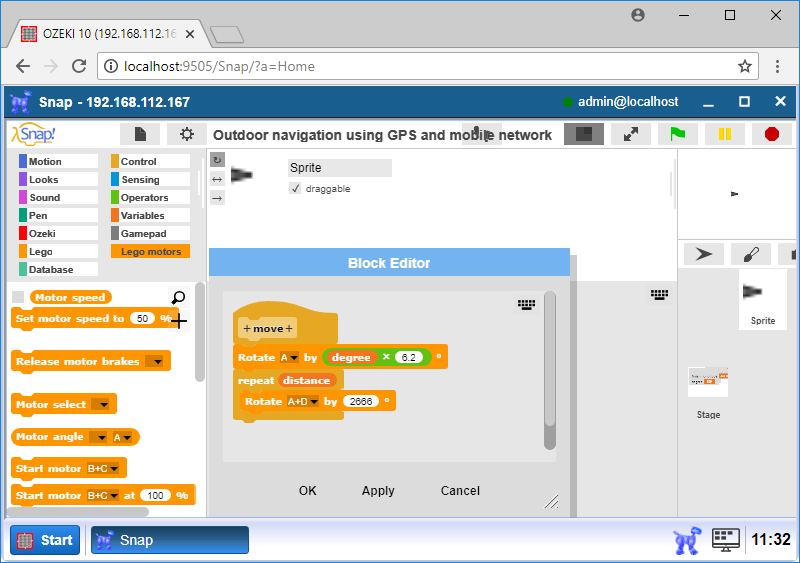Open keyboard entry in Block Editor
The image size is (800, 563).
coord(527,305)
